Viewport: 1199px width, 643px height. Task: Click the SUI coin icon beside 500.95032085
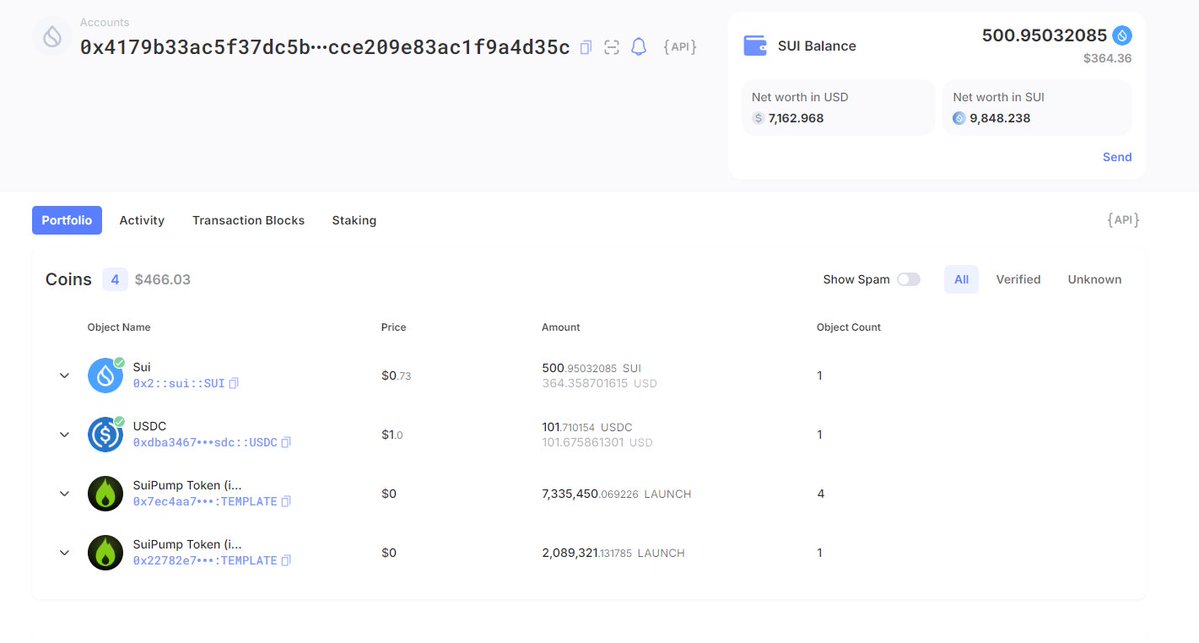pos(1122,35)
